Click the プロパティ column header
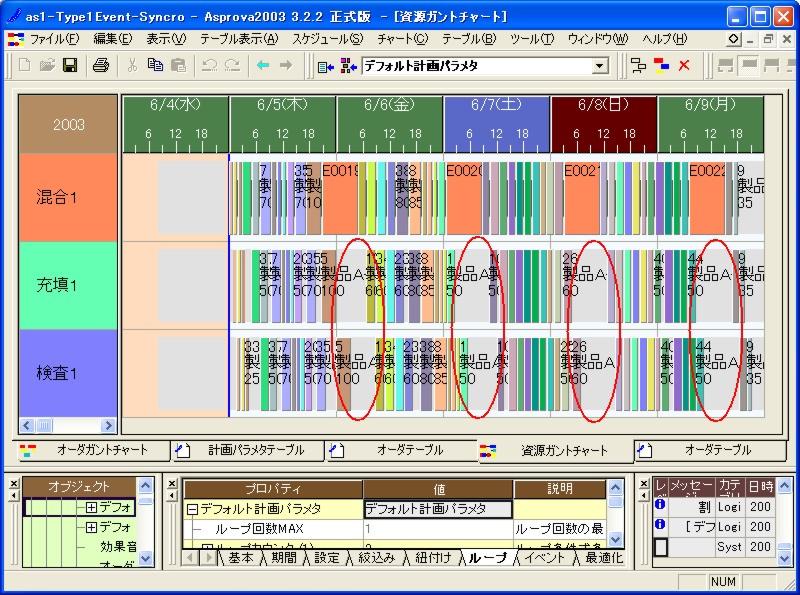Image resolution: width=800 pixels, height=595 pixels. pyautogui.click(x=273, y=489)
